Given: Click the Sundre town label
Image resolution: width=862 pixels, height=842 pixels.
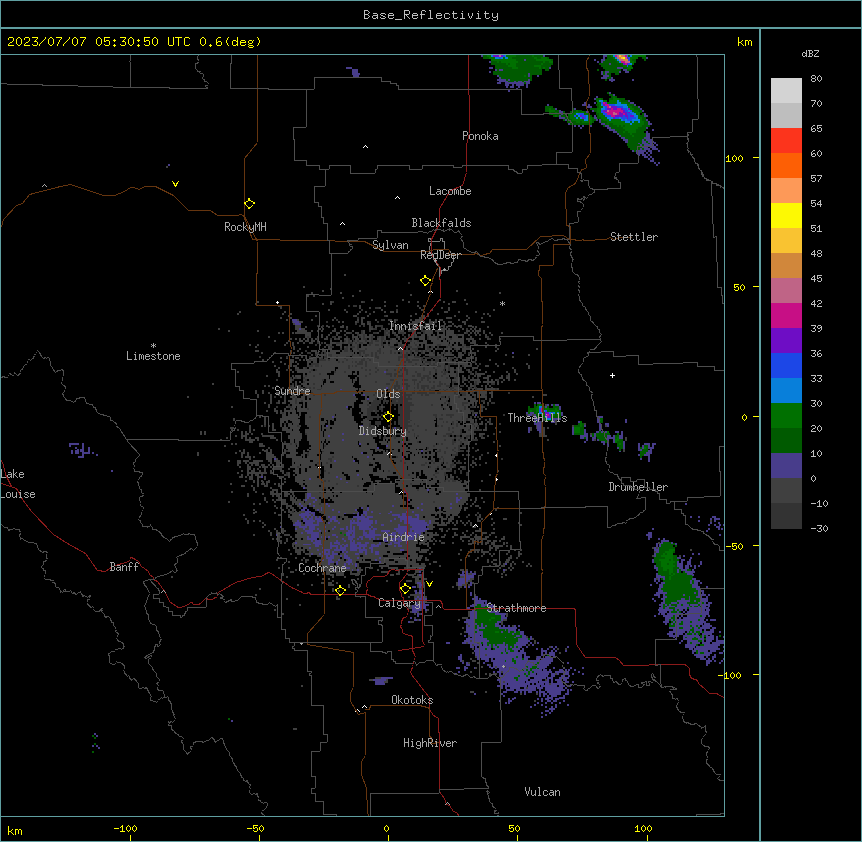Looking at the screenshot, I should click(x=292, y=391).
